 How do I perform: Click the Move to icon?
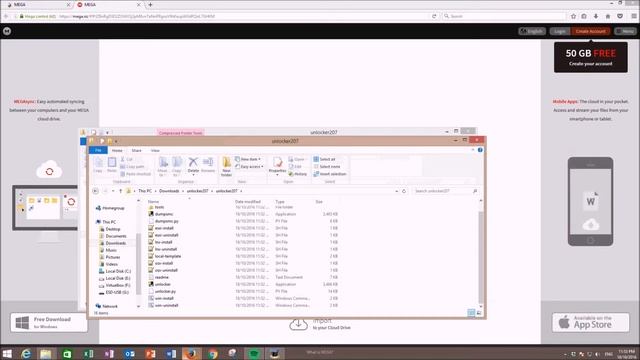click(163, 166)
